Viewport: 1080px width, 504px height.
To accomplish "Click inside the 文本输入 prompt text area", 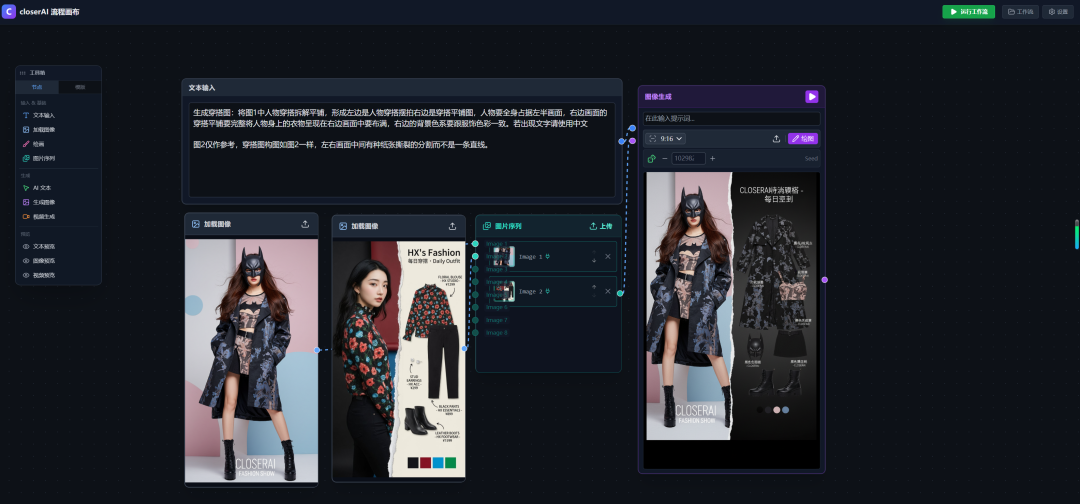I will tap(402, 150).
